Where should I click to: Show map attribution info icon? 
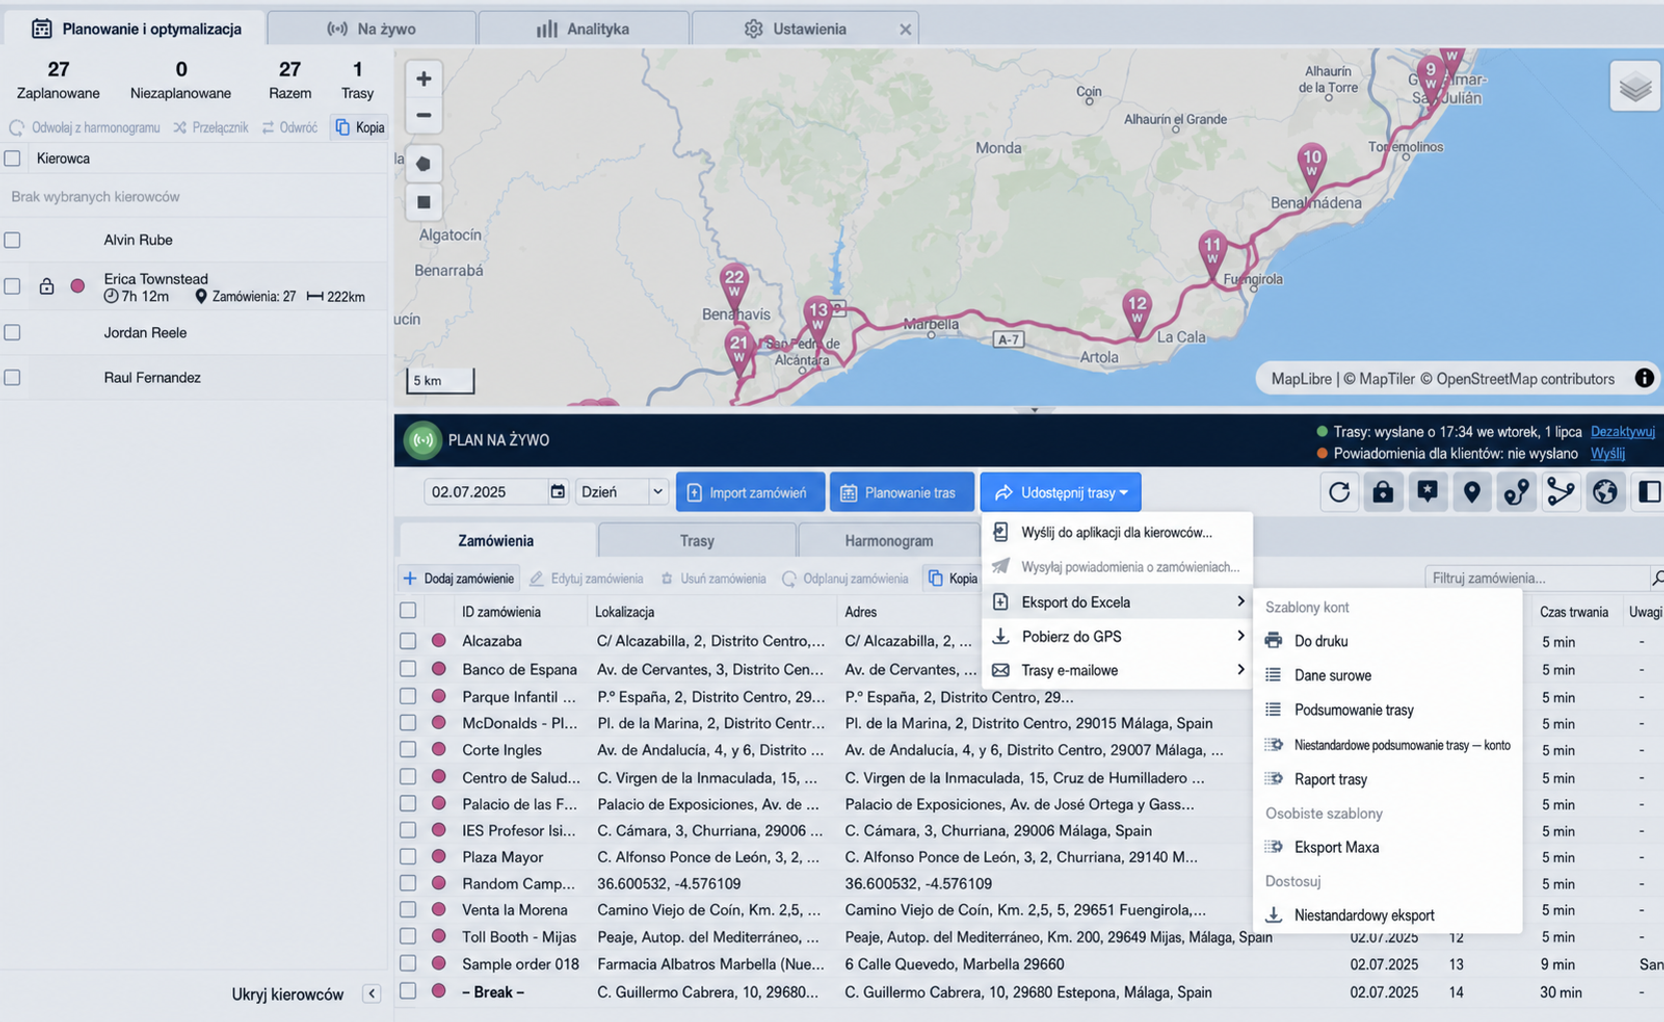point(1644,378)
